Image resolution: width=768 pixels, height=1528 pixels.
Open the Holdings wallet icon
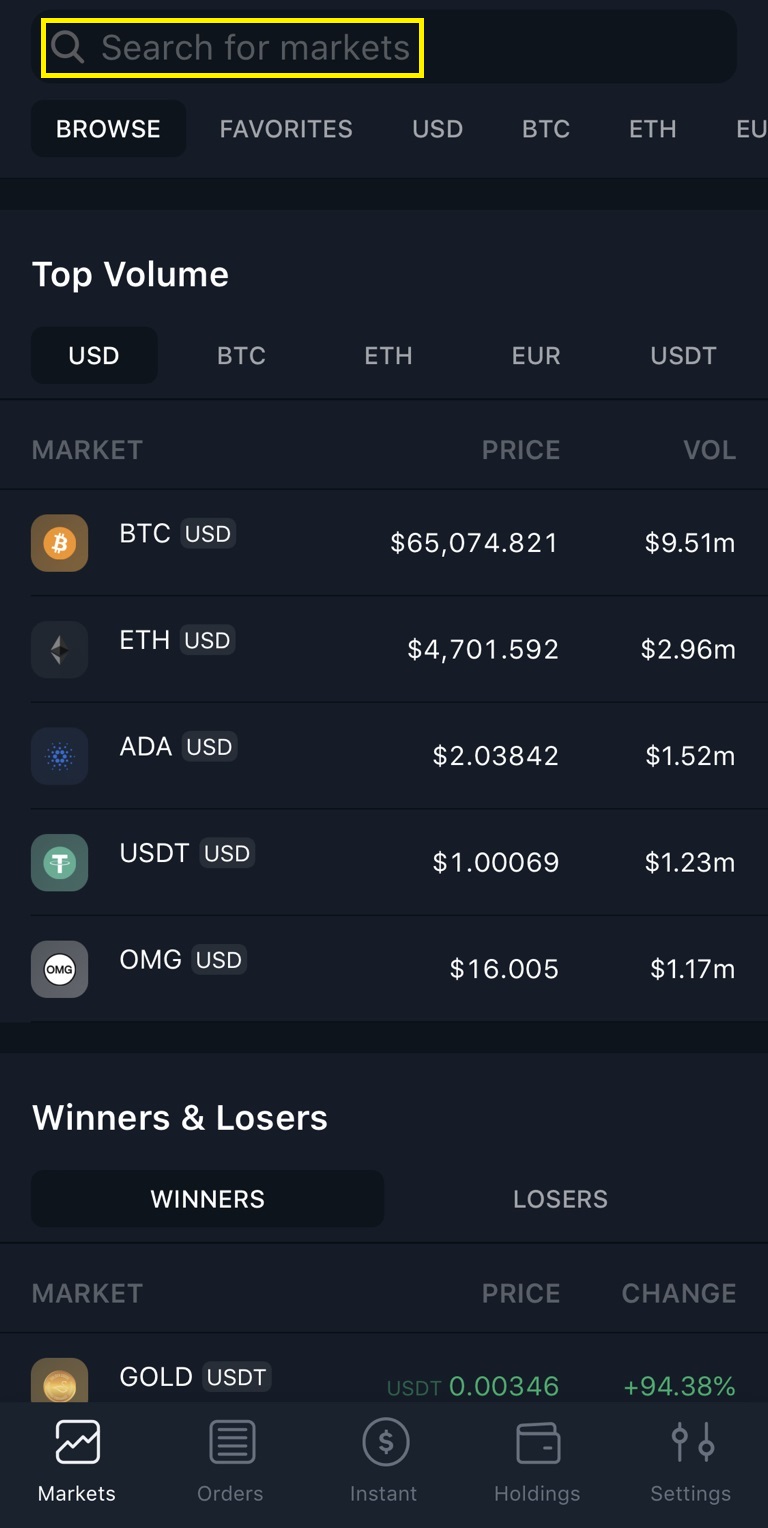coord(537,1443)
